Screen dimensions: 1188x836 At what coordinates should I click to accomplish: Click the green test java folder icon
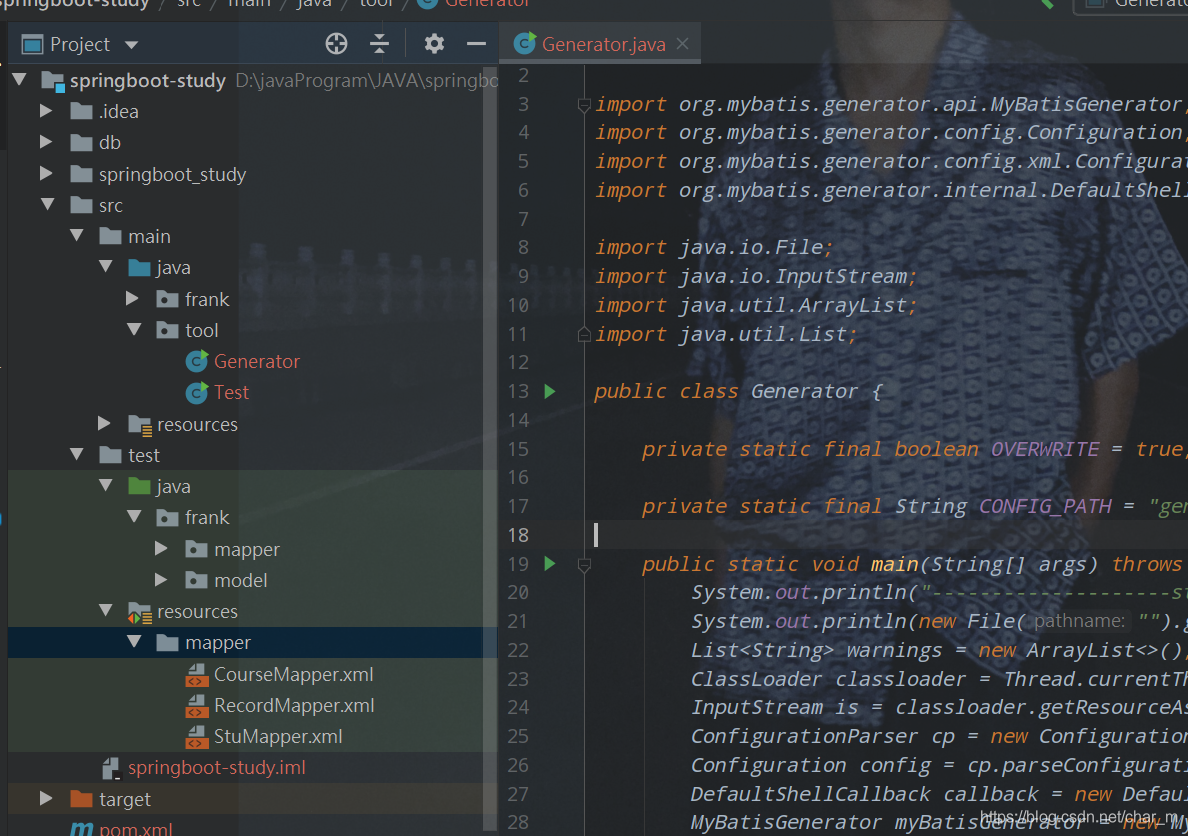[x=139, y=486]
